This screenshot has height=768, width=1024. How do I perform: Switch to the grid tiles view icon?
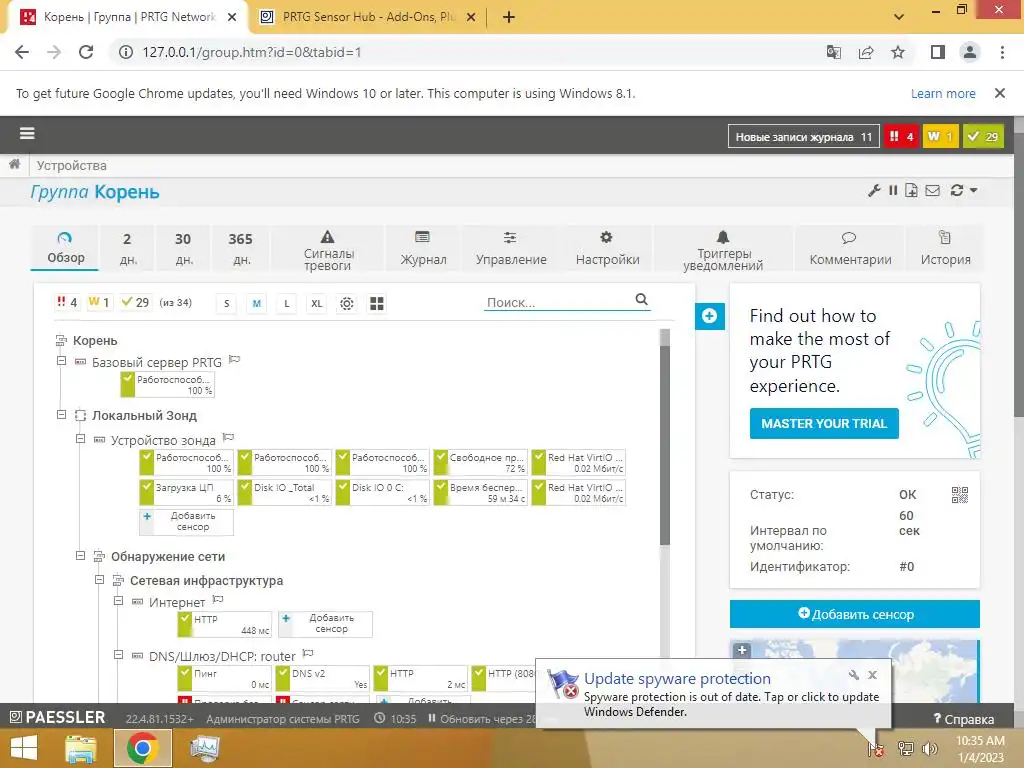click(377, 304)
